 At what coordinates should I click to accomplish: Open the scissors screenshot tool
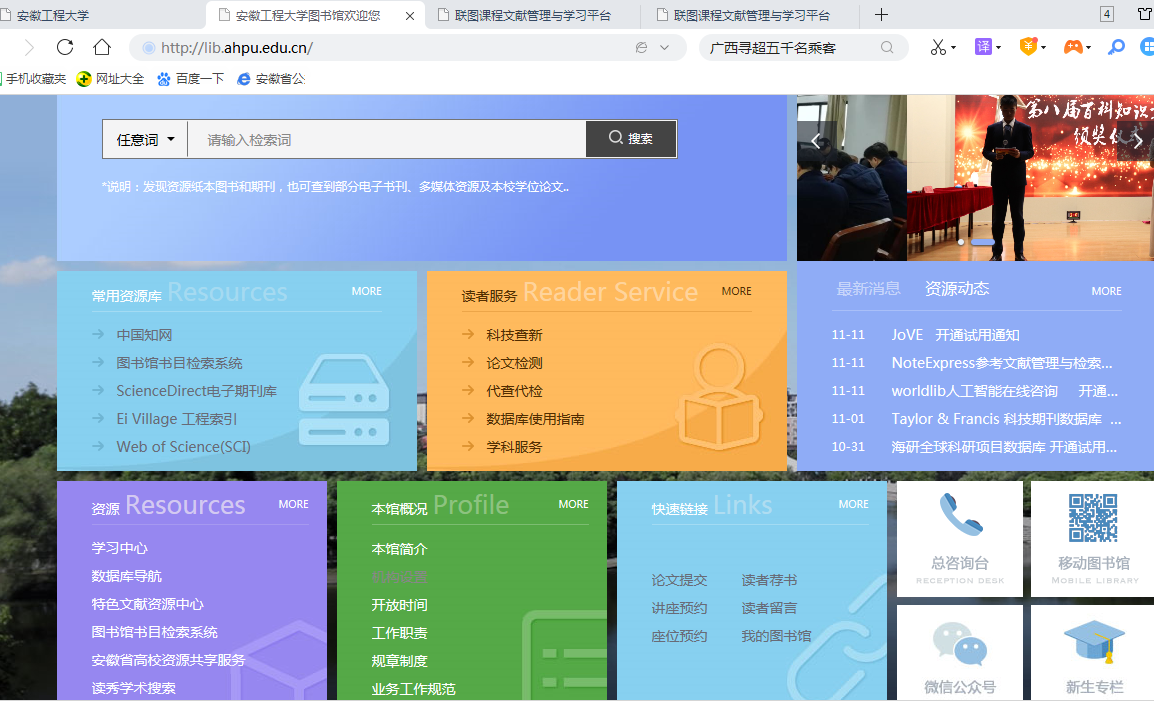[x=938, y=47]
